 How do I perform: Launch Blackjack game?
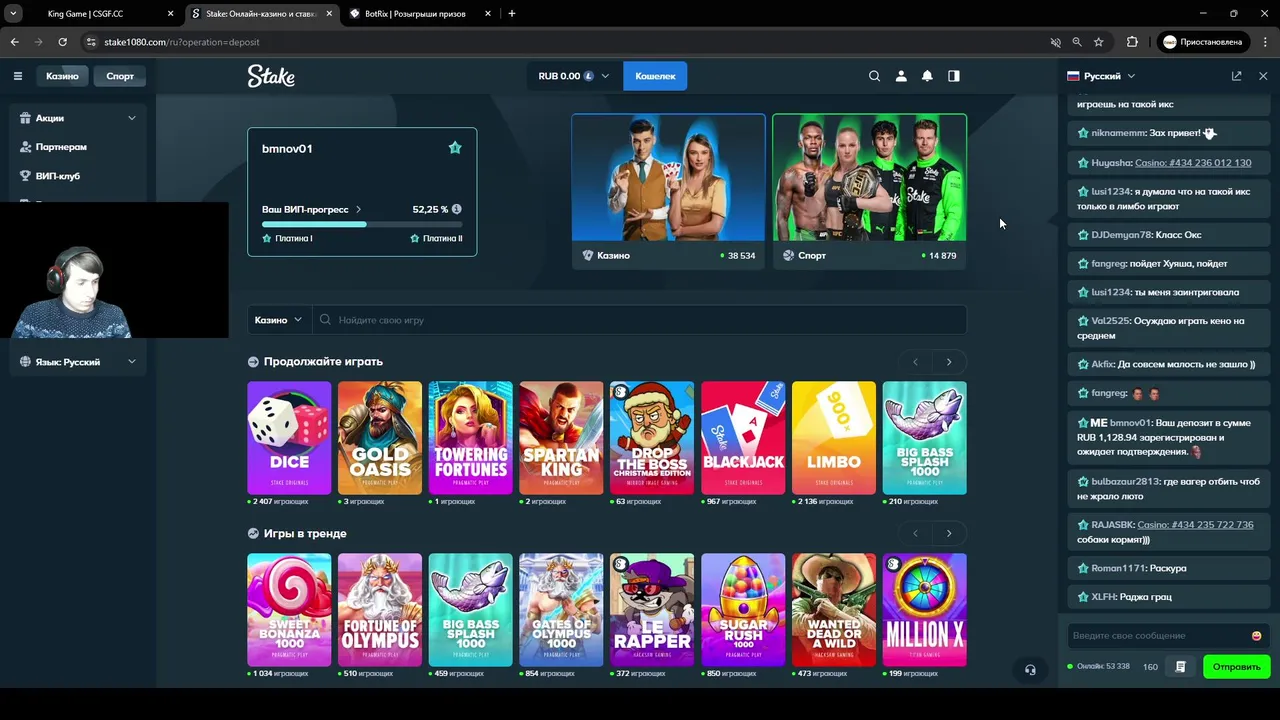click(743, 438)
